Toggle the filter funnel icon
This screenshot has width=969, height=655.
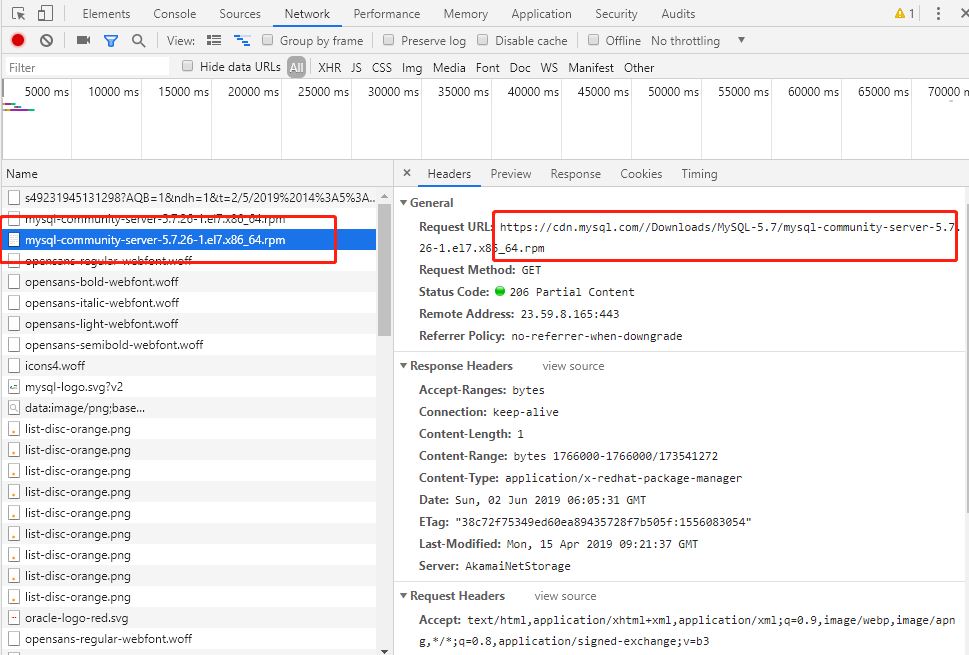[111, 40]
